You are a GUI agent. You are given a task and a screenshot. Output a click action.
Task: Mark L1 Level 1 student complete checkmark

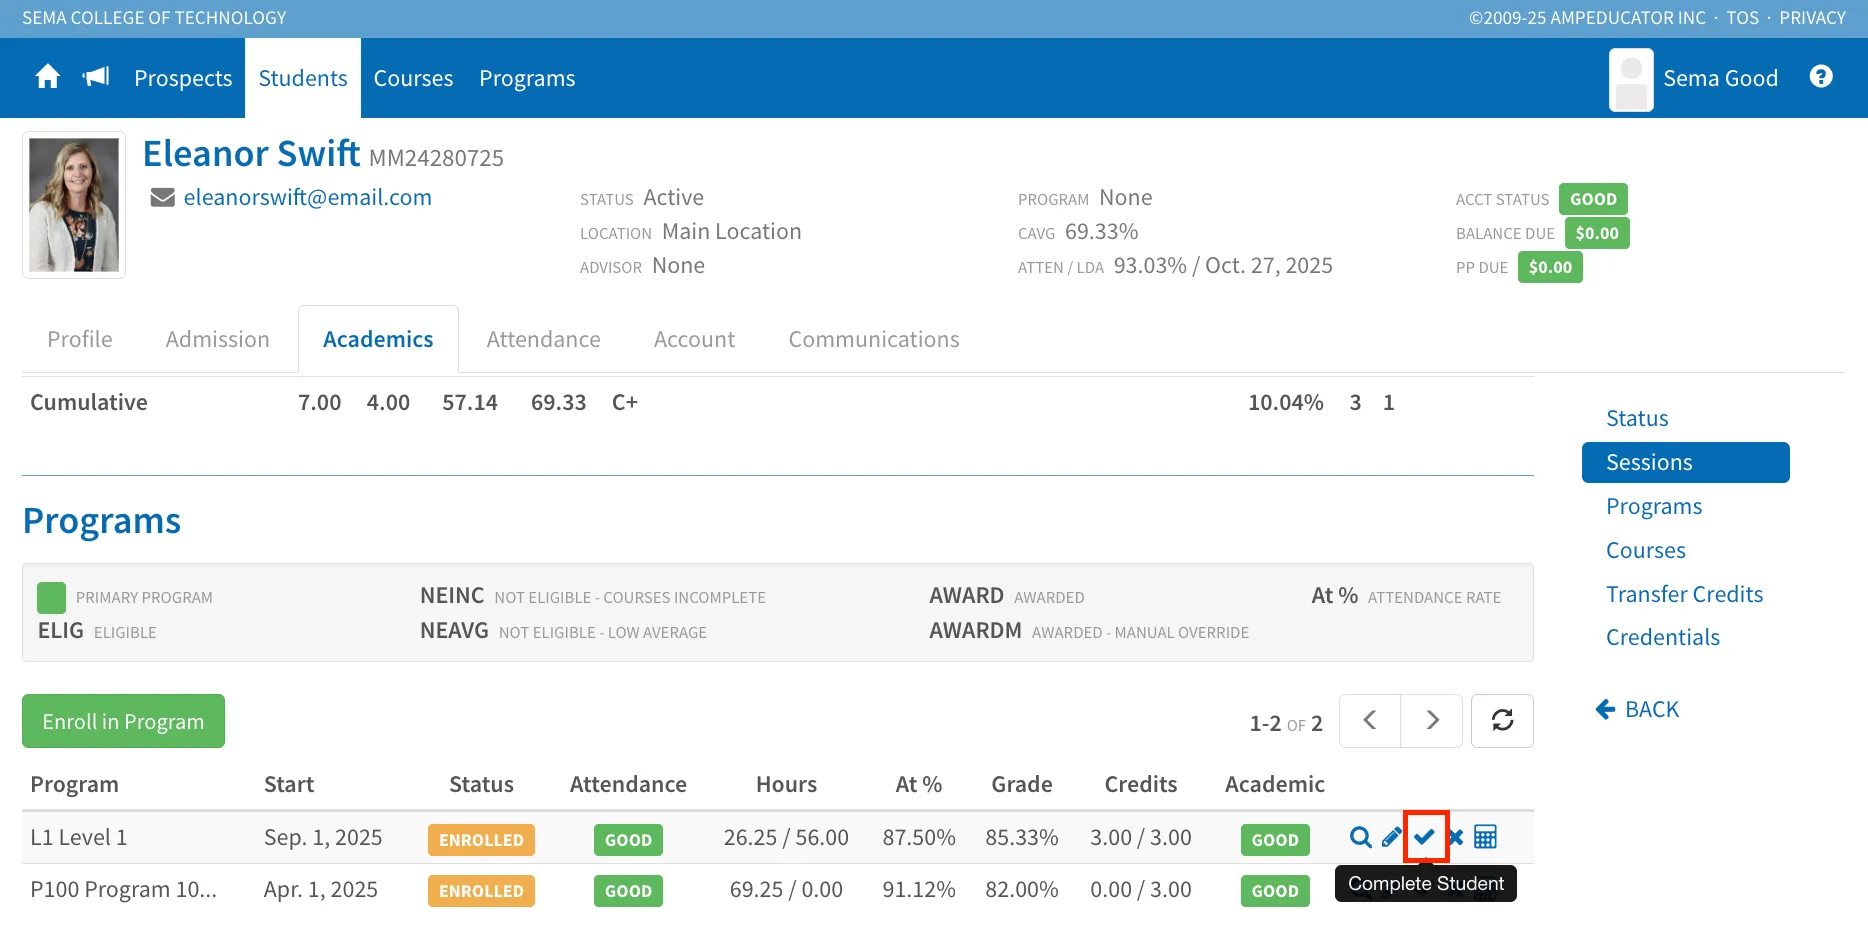point(1425,837)
